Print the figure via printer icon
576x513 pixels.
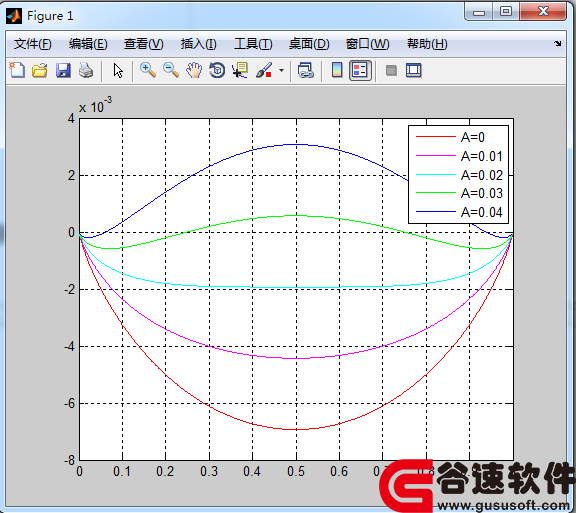(x=86, y=70)
